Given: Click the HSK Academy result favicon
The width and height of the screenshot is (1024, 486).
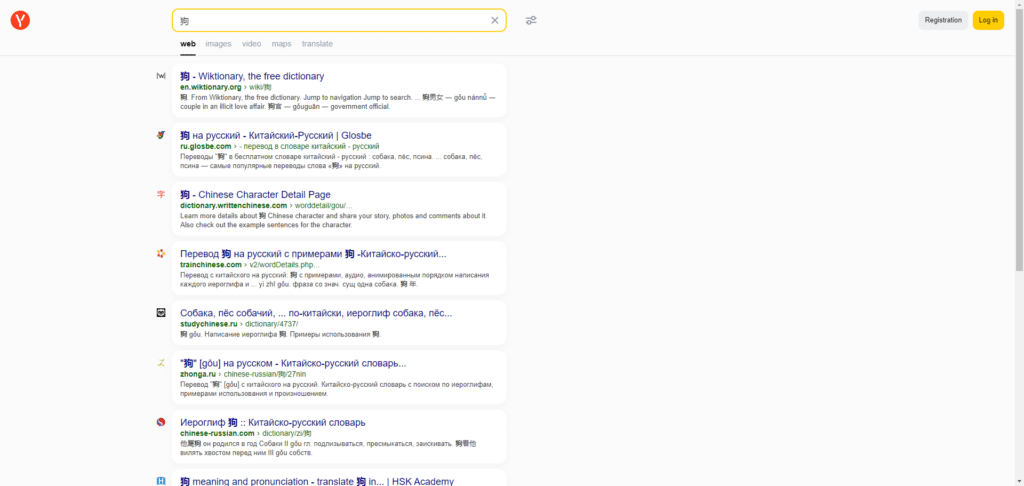Looking at the screenshot, I should 161,481.
